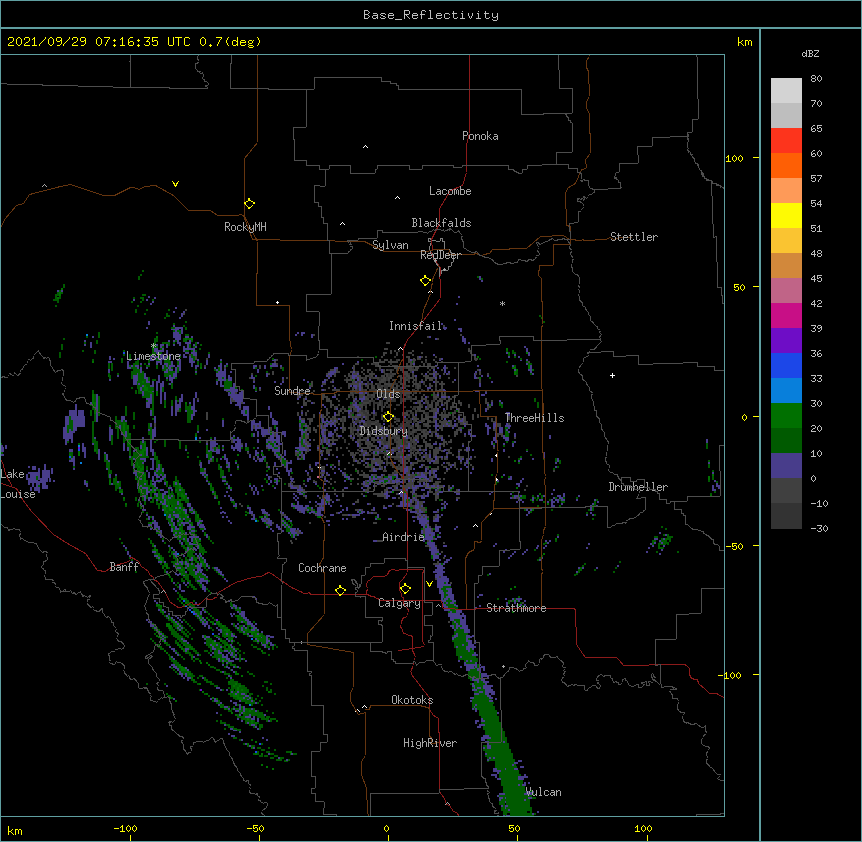
Task: Click the yellow radar site marker near Olds
Action: (x=388, y=417)
